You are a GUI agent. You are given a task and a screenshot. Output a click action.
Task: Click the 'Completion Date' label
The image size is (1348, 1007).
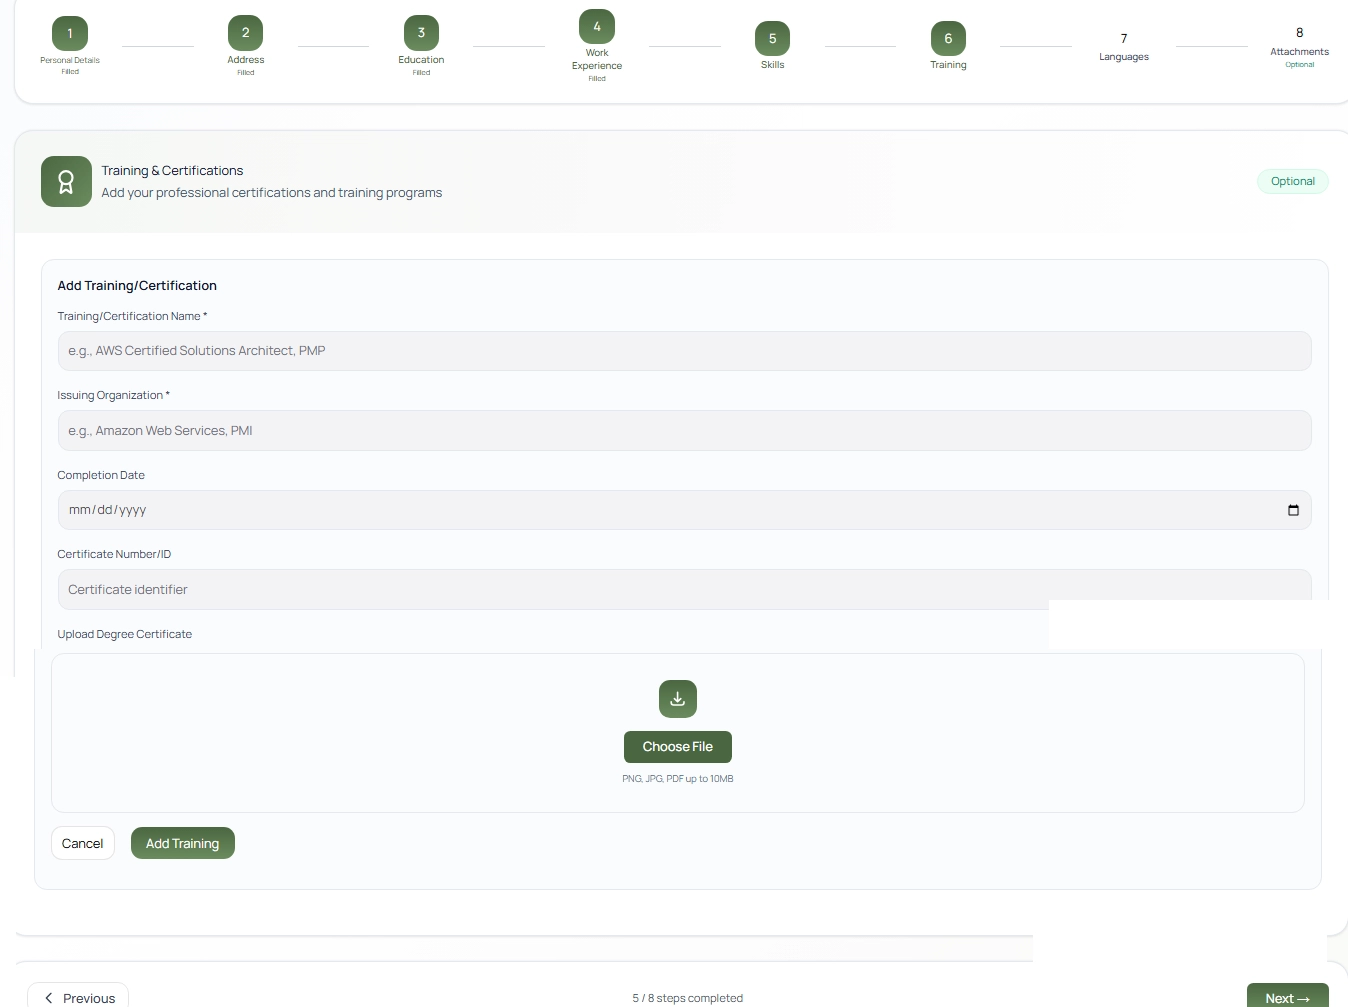[x=101, y=475]
